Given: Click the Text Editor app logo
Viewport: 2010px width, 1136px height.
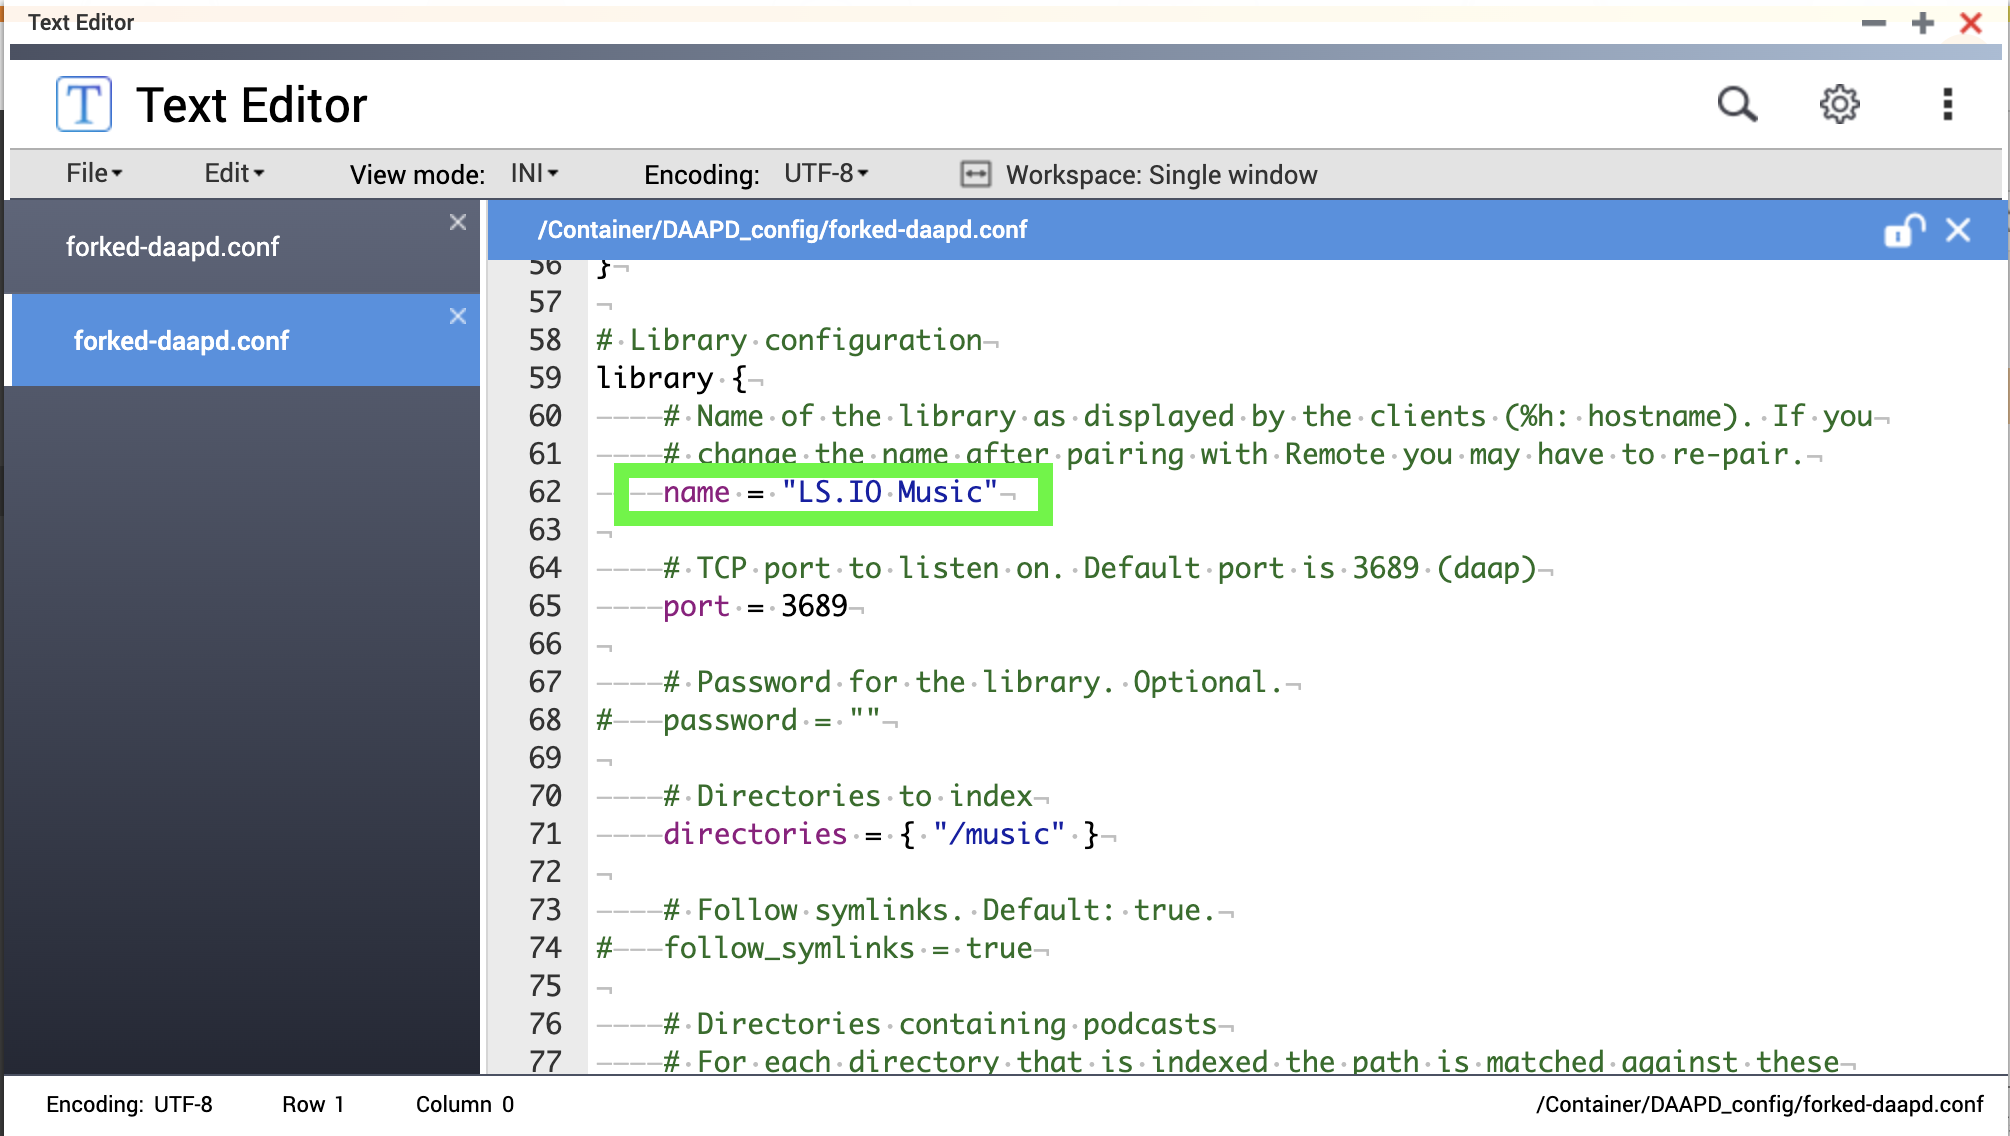Looking at the screenshot, I should tap(84, 104).
